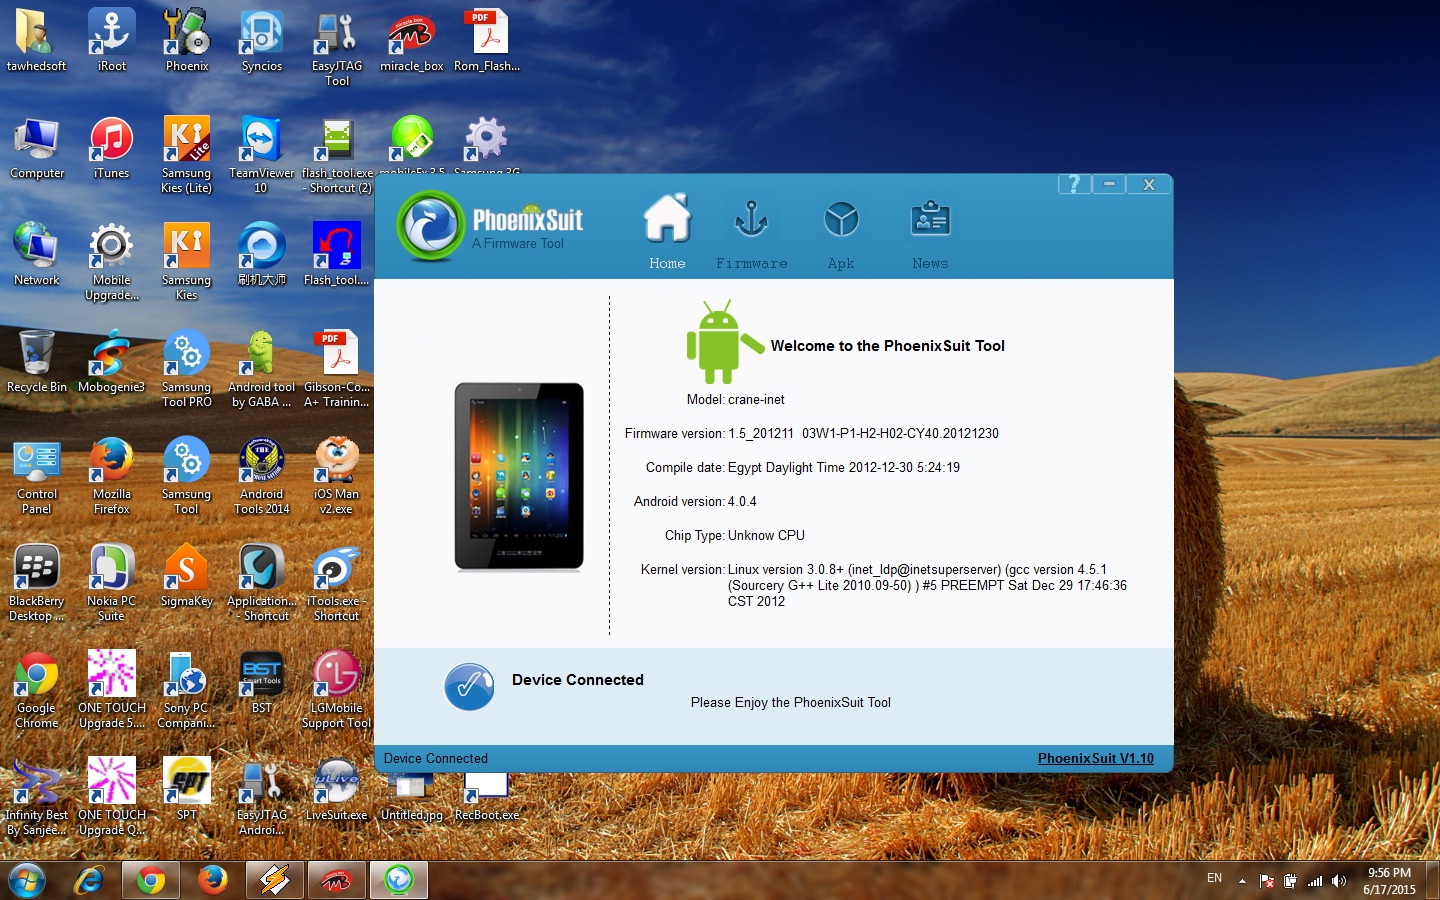Open the SPT desktop shortcut
The width and height of the screenshot is (1440, 900).
point(187,791)
